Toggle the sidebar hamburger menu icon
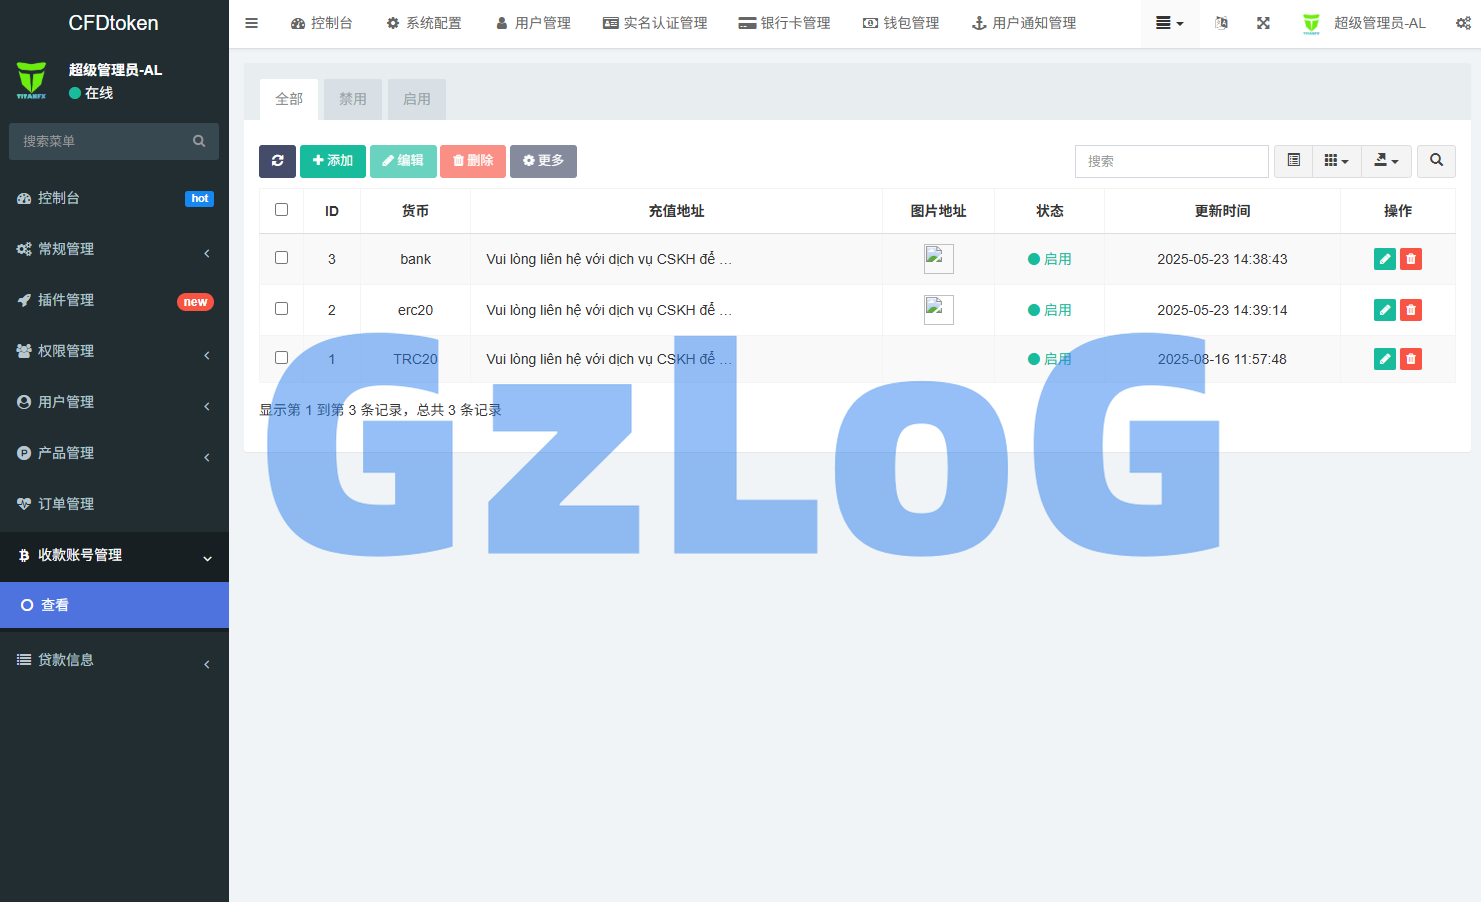The height and width of the screenshot is (902, 1481). [x=252, y=23]
